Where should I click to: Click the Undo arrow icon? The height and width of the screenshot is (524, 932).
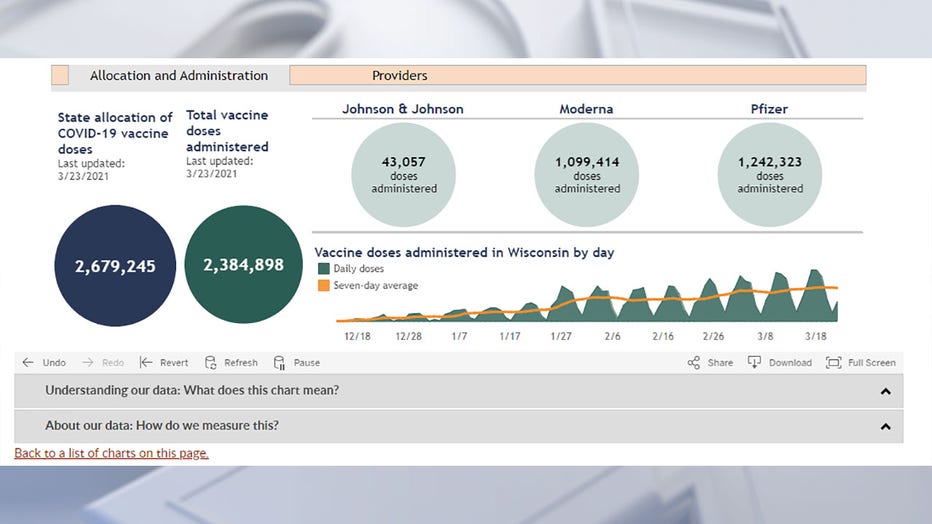[27, 362]
